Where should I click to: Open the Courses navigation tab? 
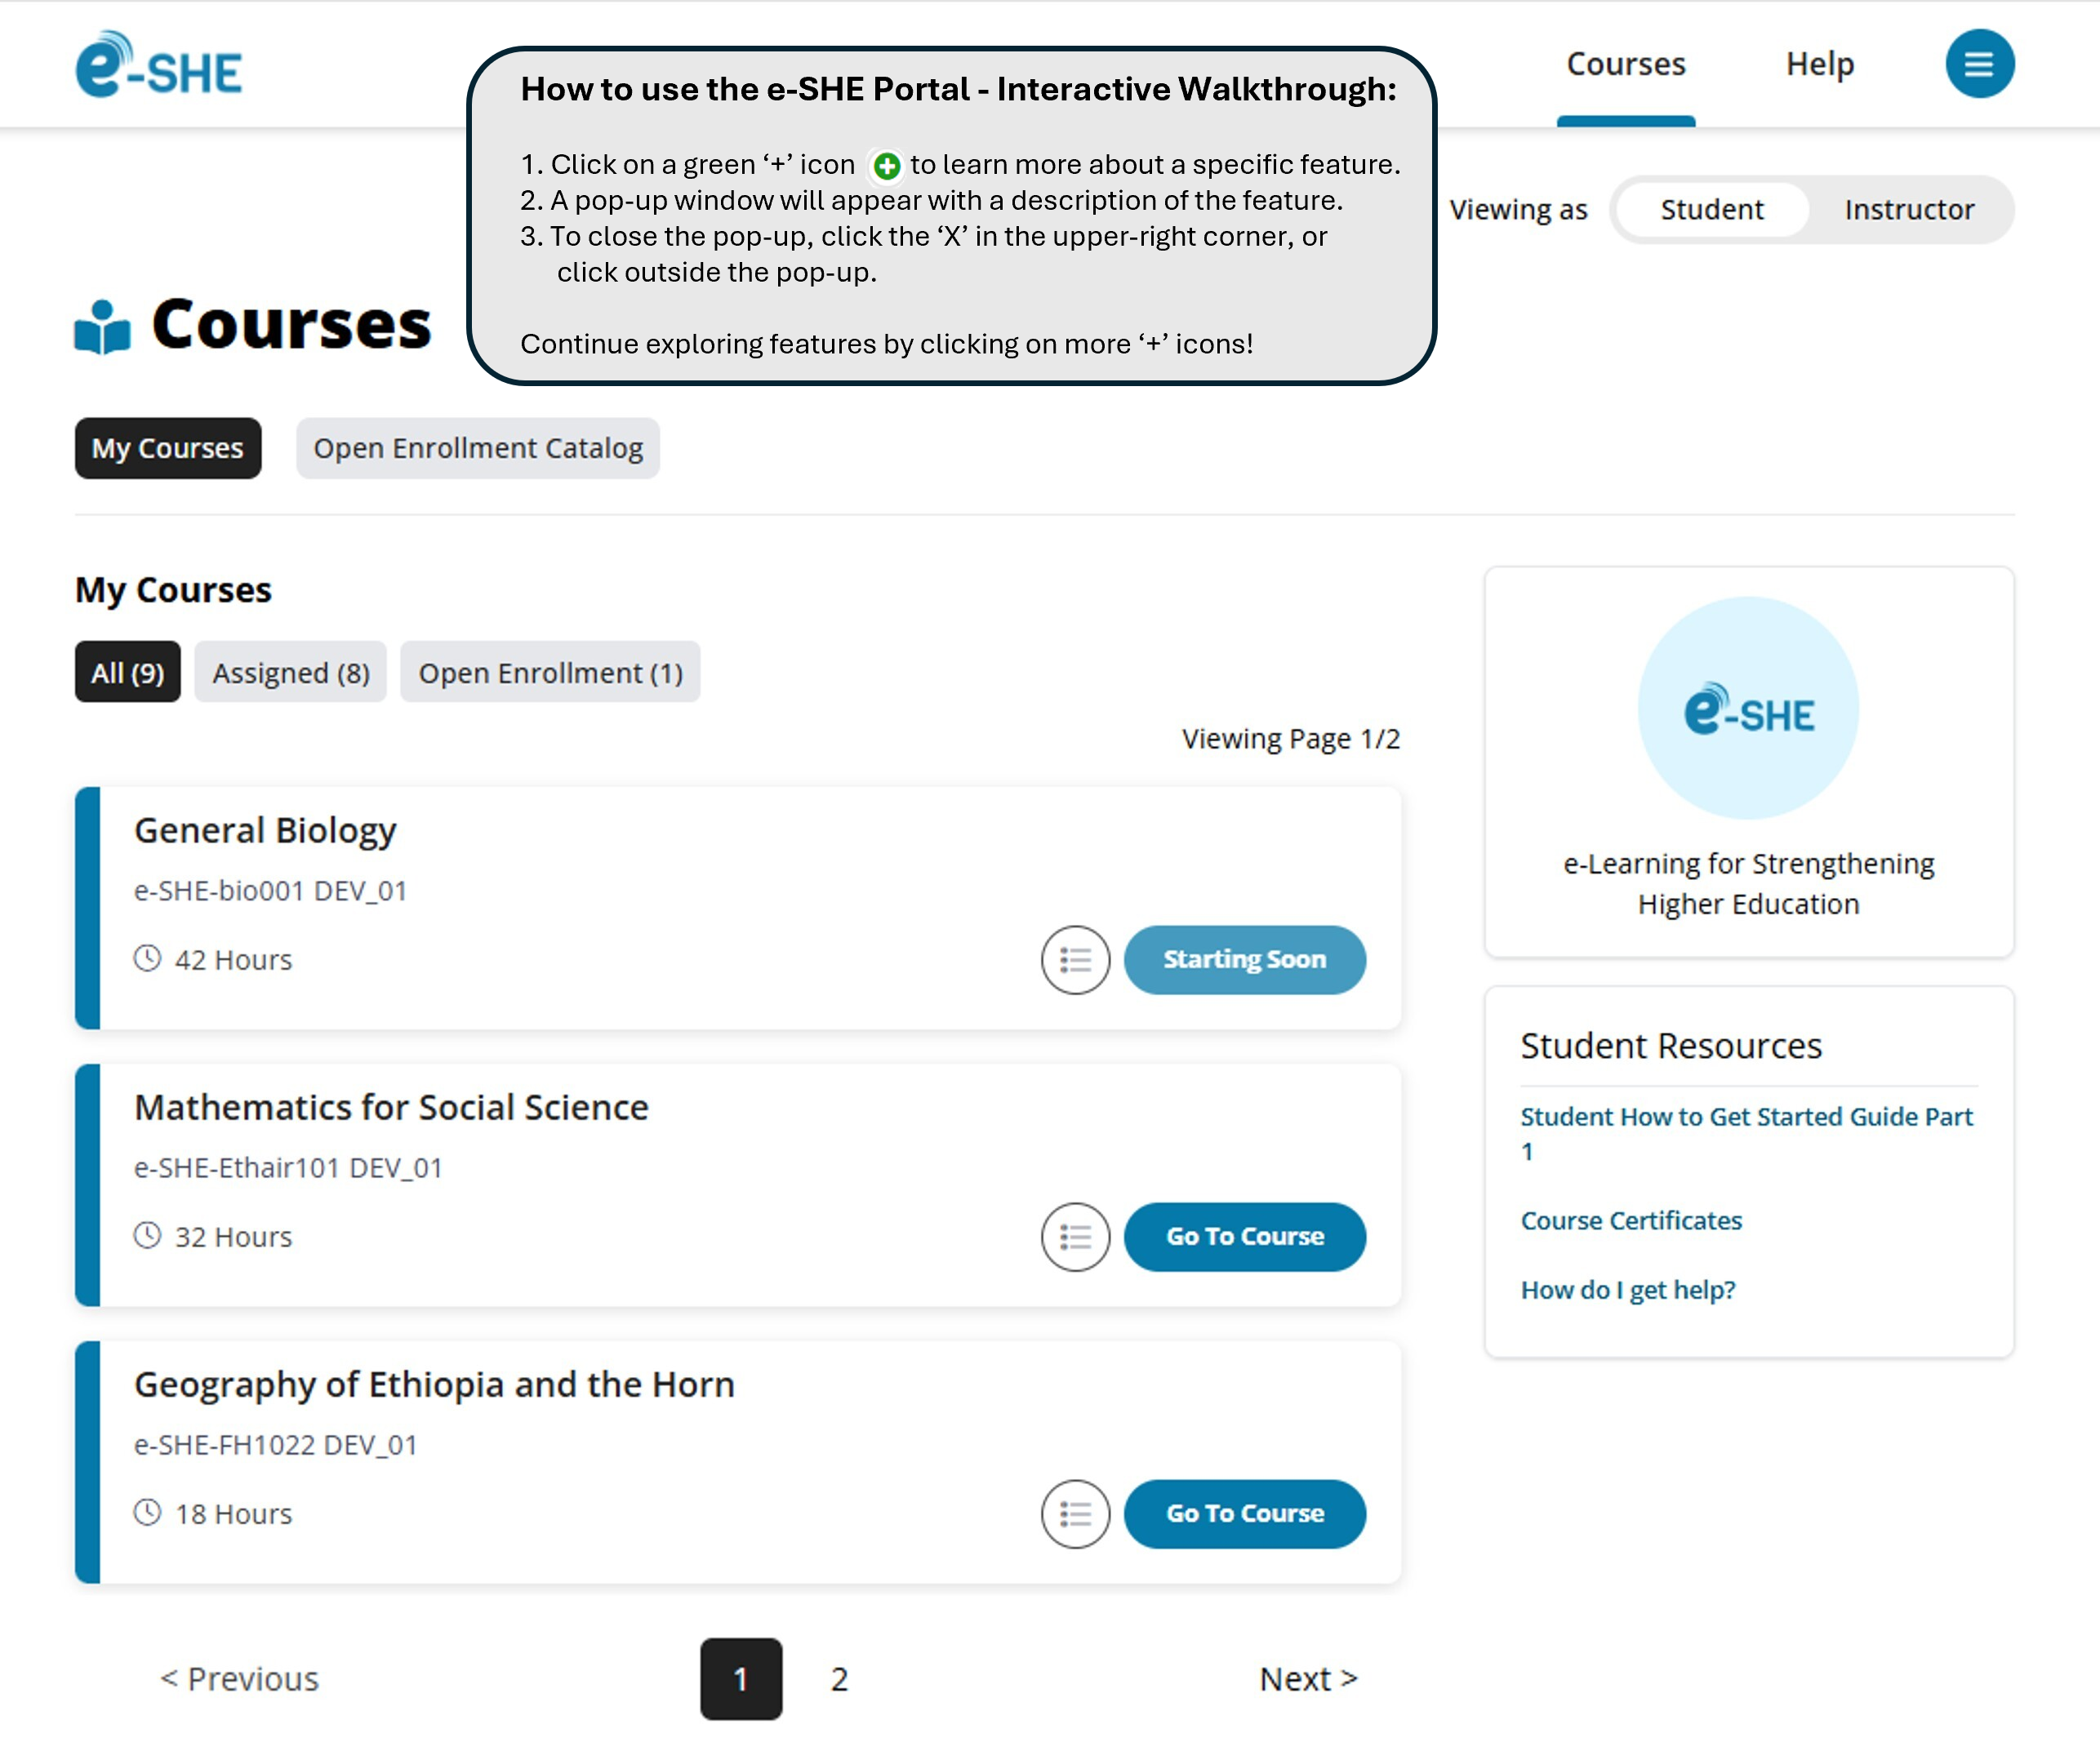[x=1625, y=64]
